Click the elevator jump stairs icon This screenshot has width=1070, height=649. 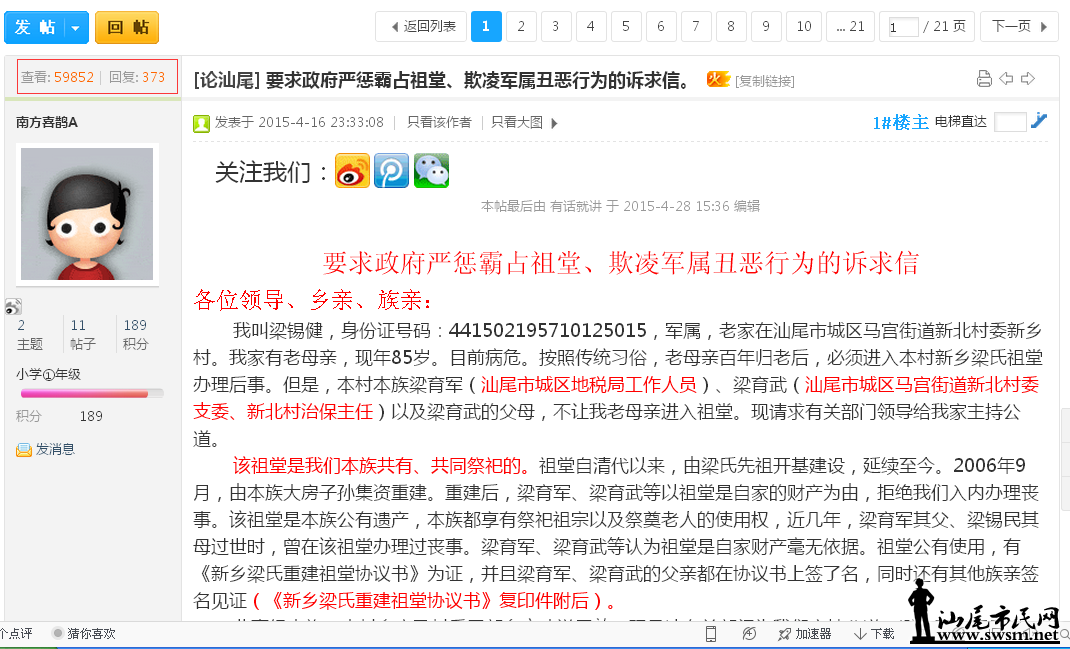(x=1039, y=121)
